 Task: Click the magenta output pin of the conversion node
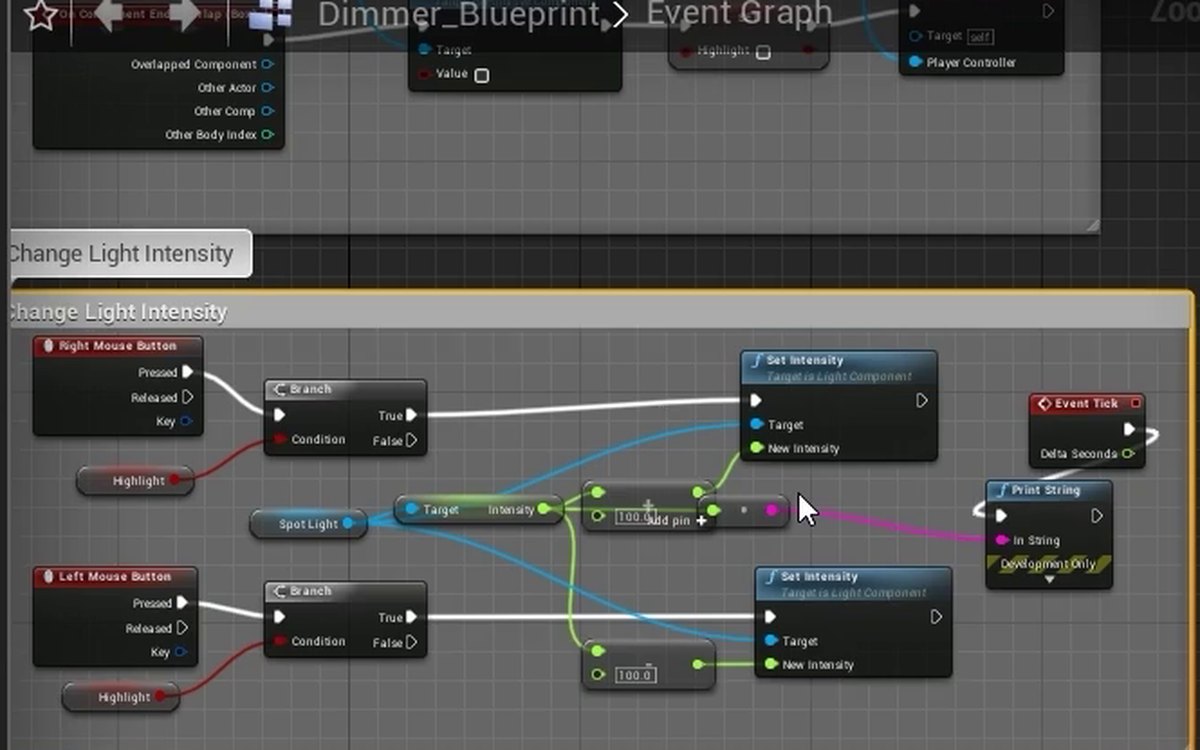pos(772,510)
